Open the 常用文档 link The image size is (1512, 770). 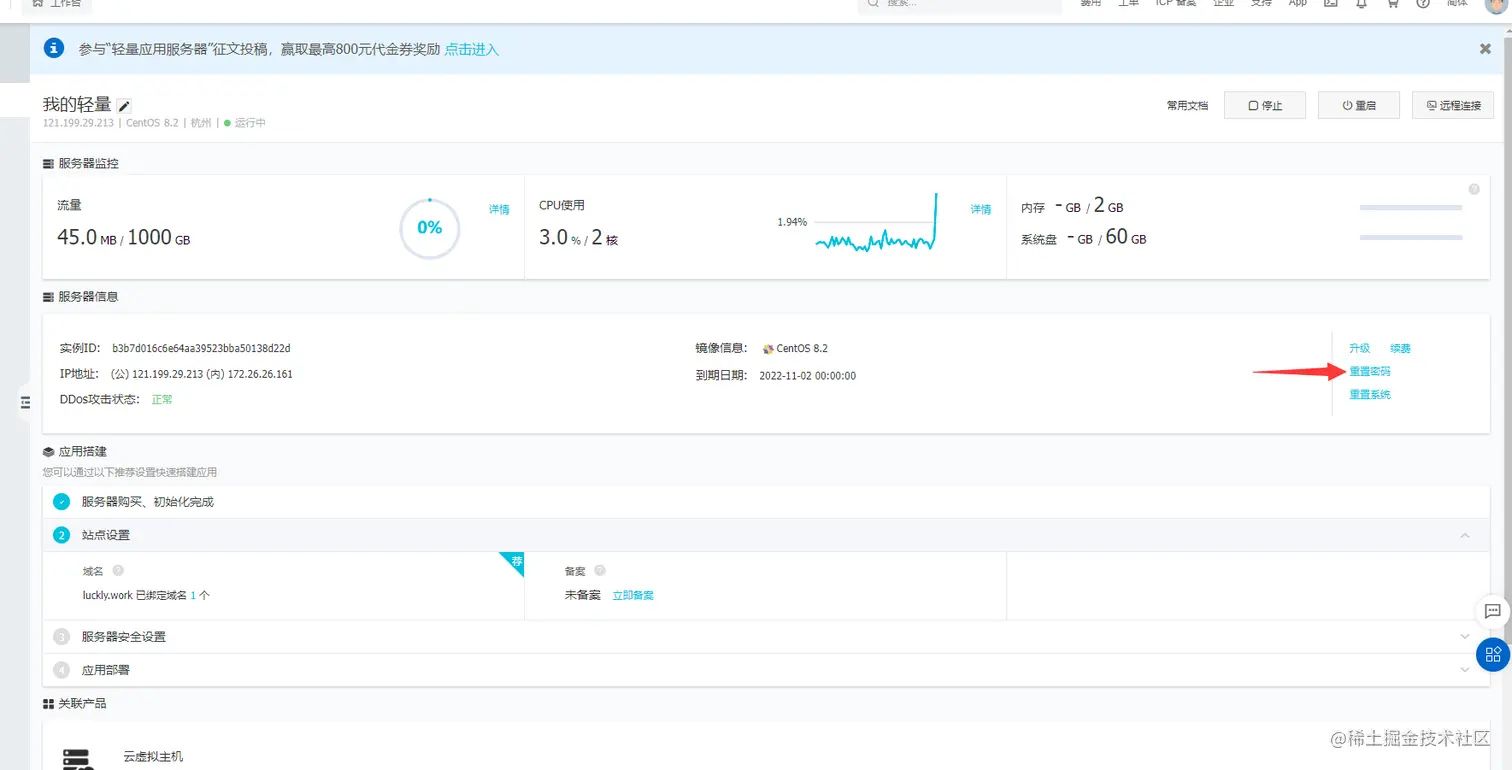tap(1187, 105)
